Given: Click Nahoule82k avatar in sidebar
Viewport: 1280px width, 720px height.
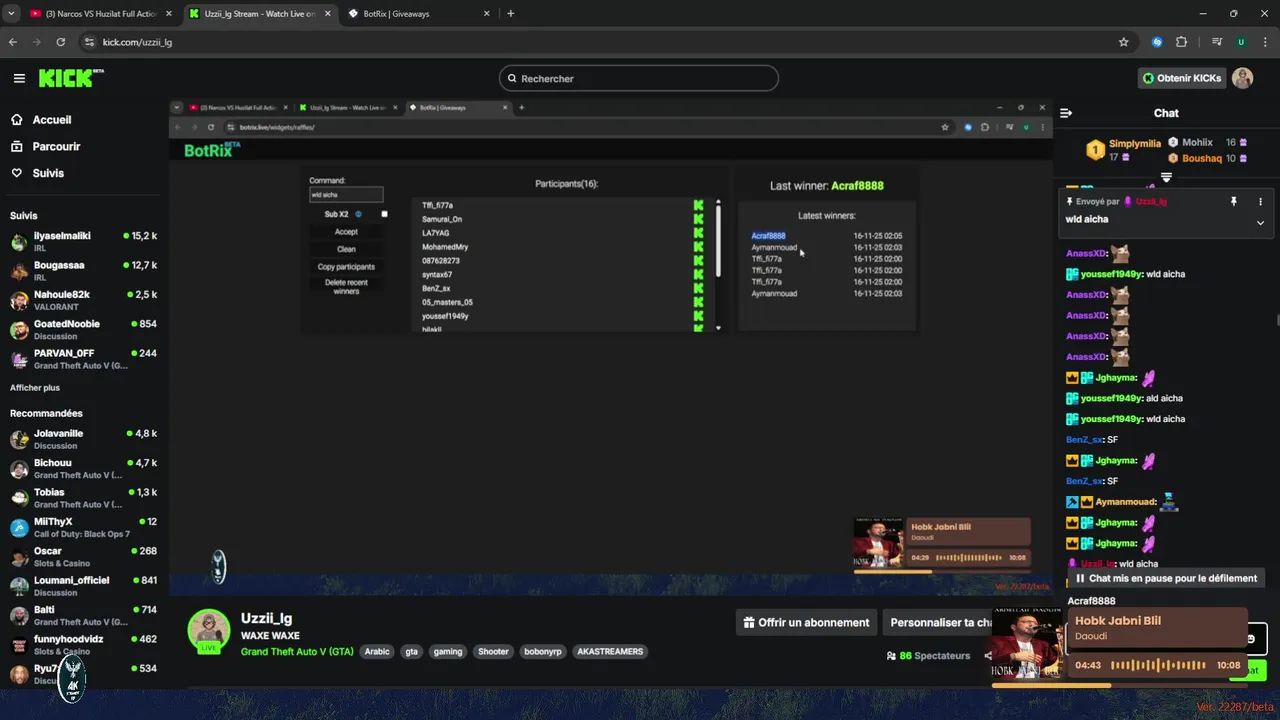Looking at the screenshot, I should pyautogui.click(x=19, y=301).
